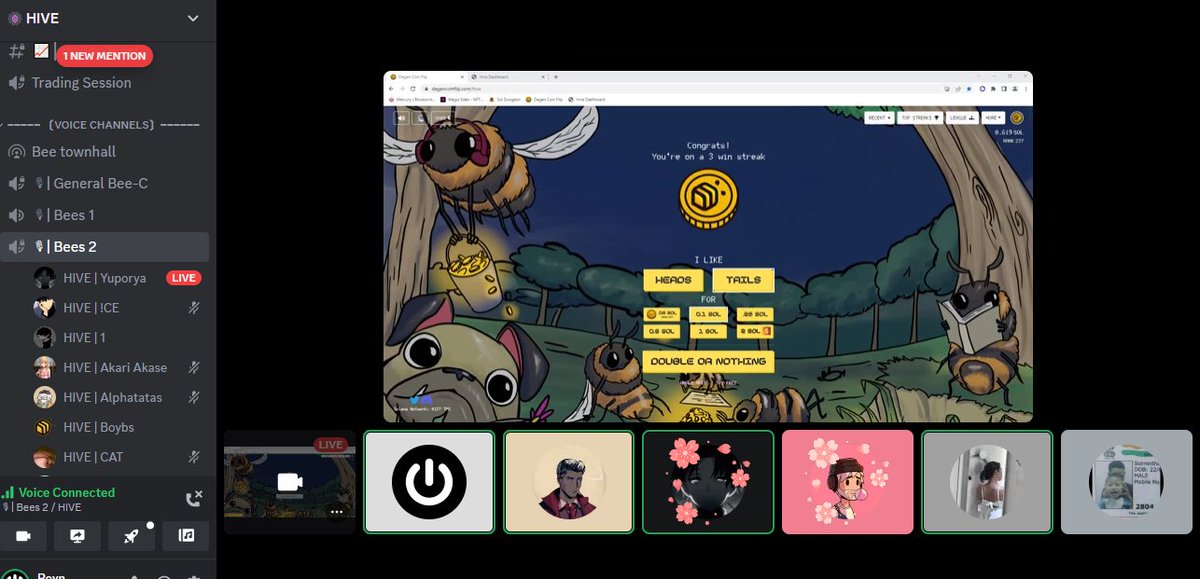
Task: Disconnect from voice with the phone icon
Action: 194,498
